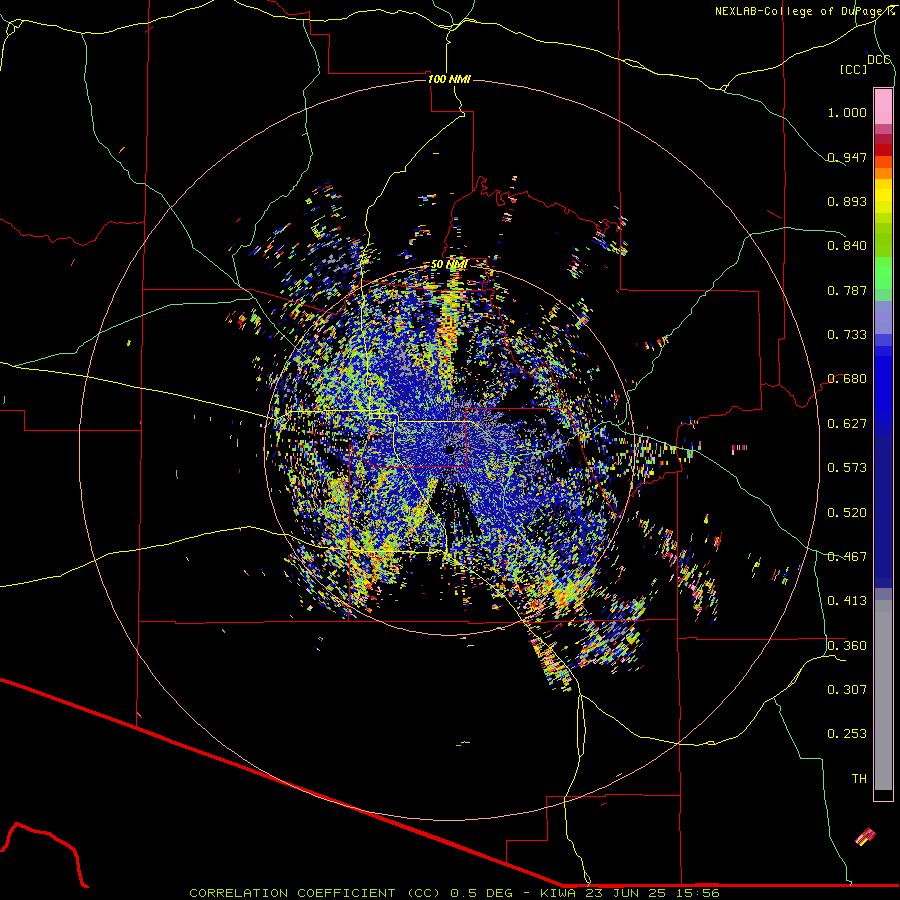
Task: Pick the light pink color bar segment
Action: (883, 107)
